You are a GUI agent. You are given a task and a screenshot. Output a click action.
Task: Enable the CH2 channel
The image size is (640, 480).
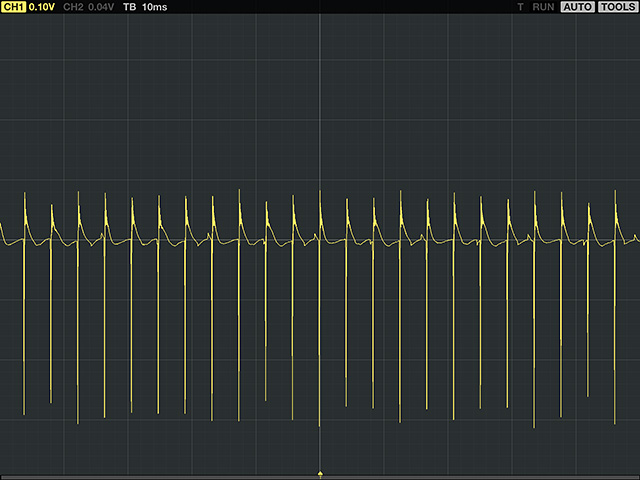(x=72, y=7)
